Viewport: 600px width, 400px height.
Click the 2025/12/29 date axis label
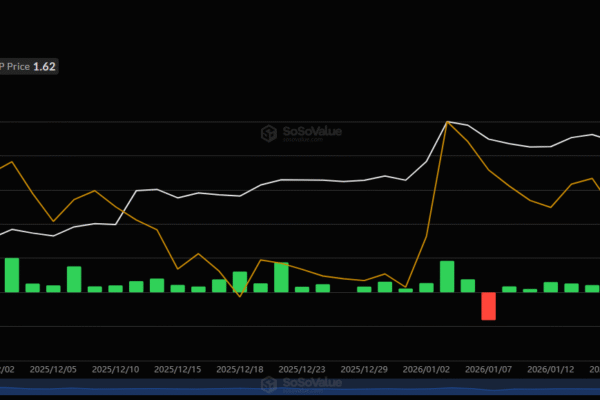coord(365,369)
